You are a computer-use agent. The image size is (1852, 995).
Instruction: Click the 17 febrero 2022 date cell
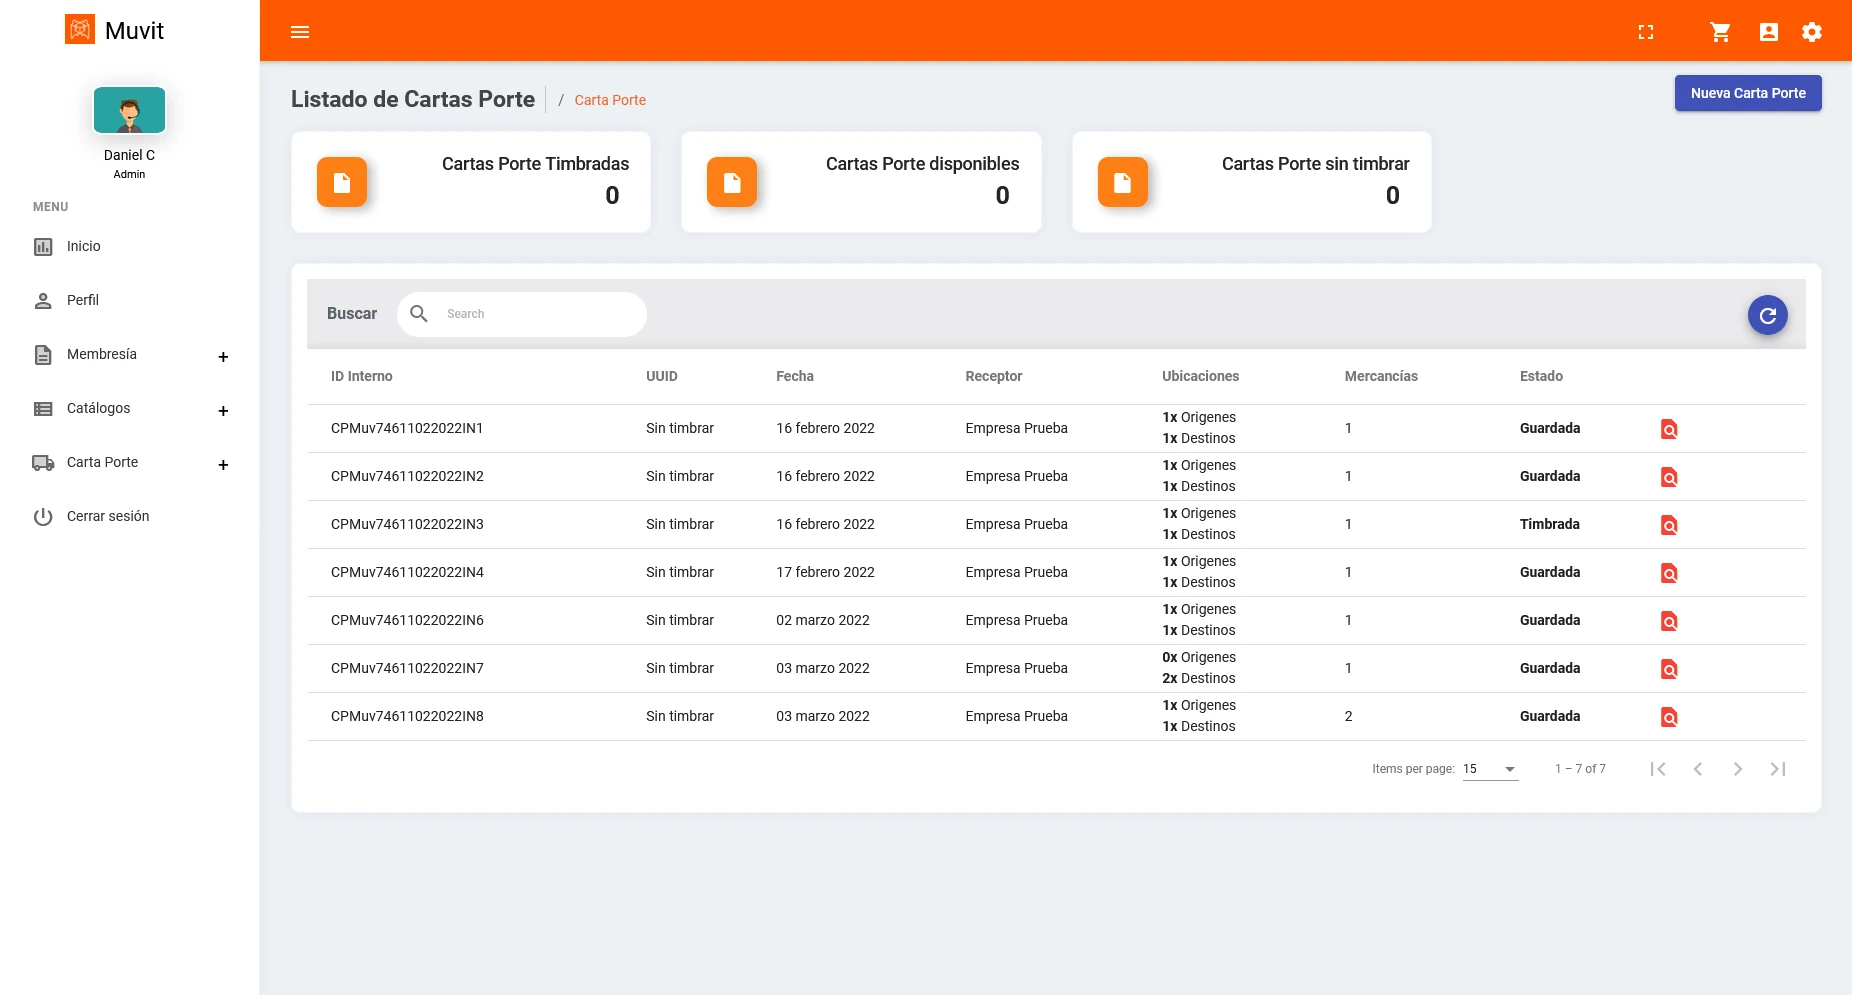(x=825, y=572)
